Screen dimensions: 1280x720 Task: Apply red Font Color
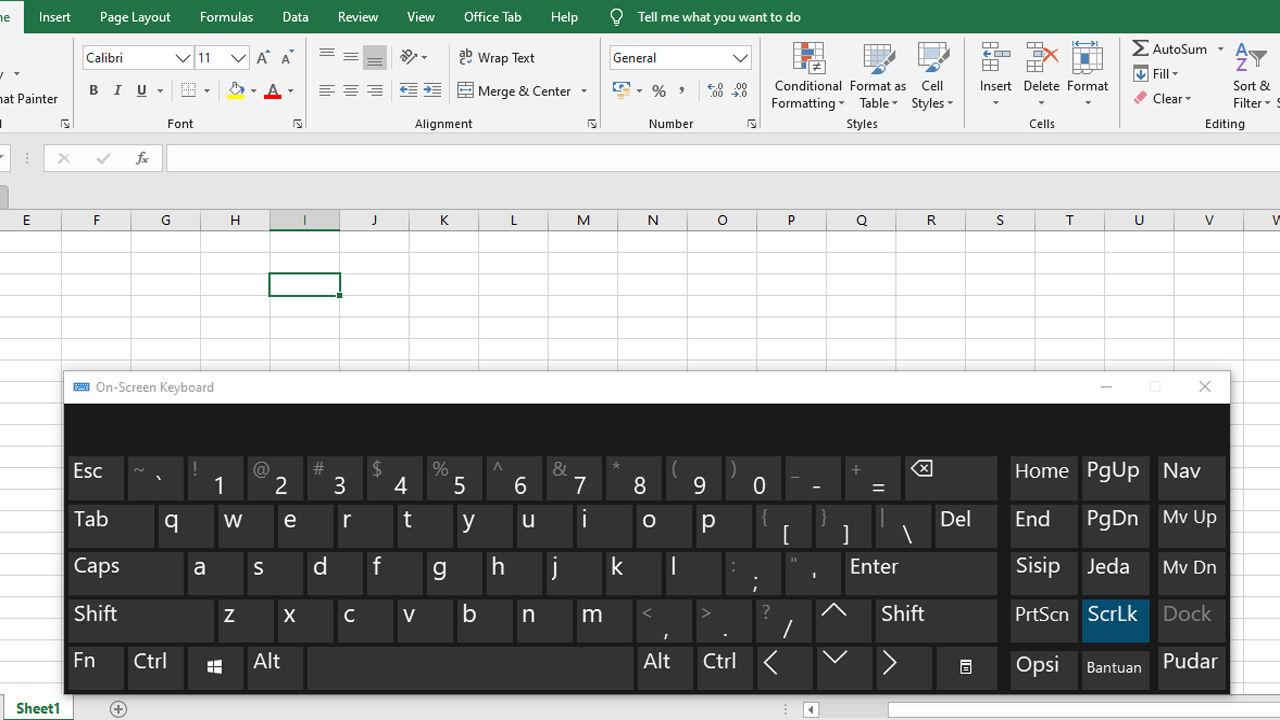[272, 91]
